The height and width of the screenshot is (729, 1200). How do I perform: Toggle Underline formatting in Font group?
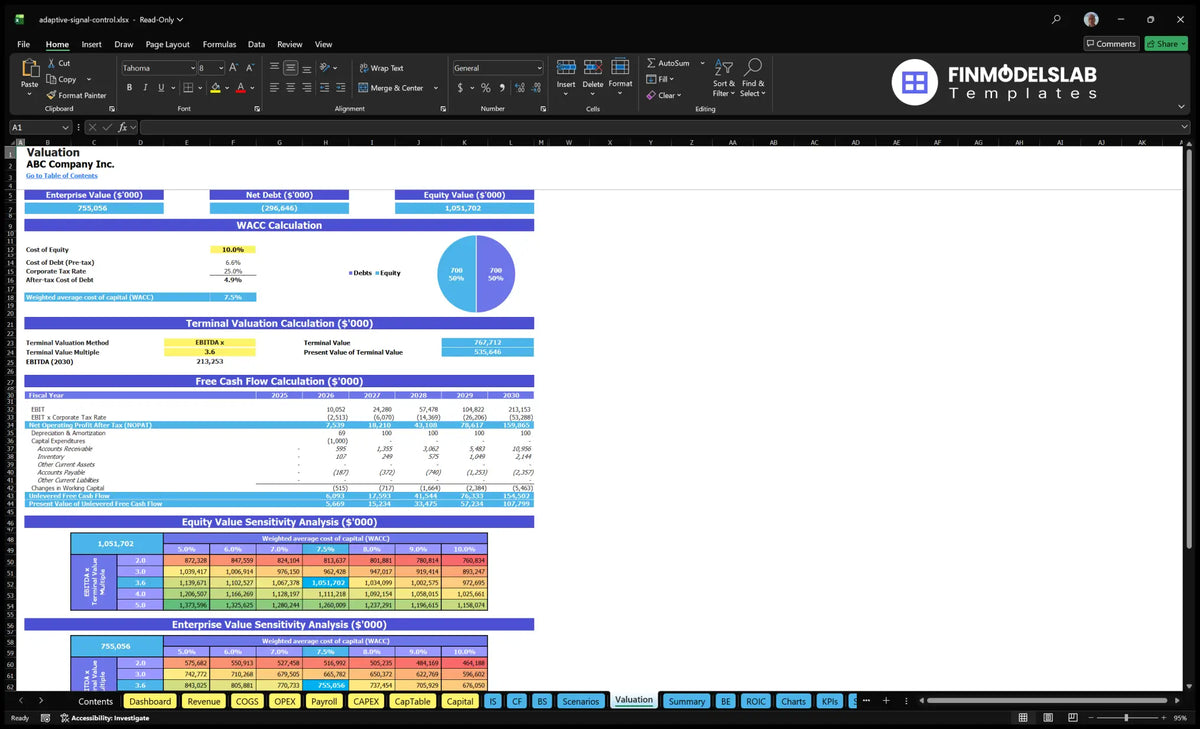161,88
